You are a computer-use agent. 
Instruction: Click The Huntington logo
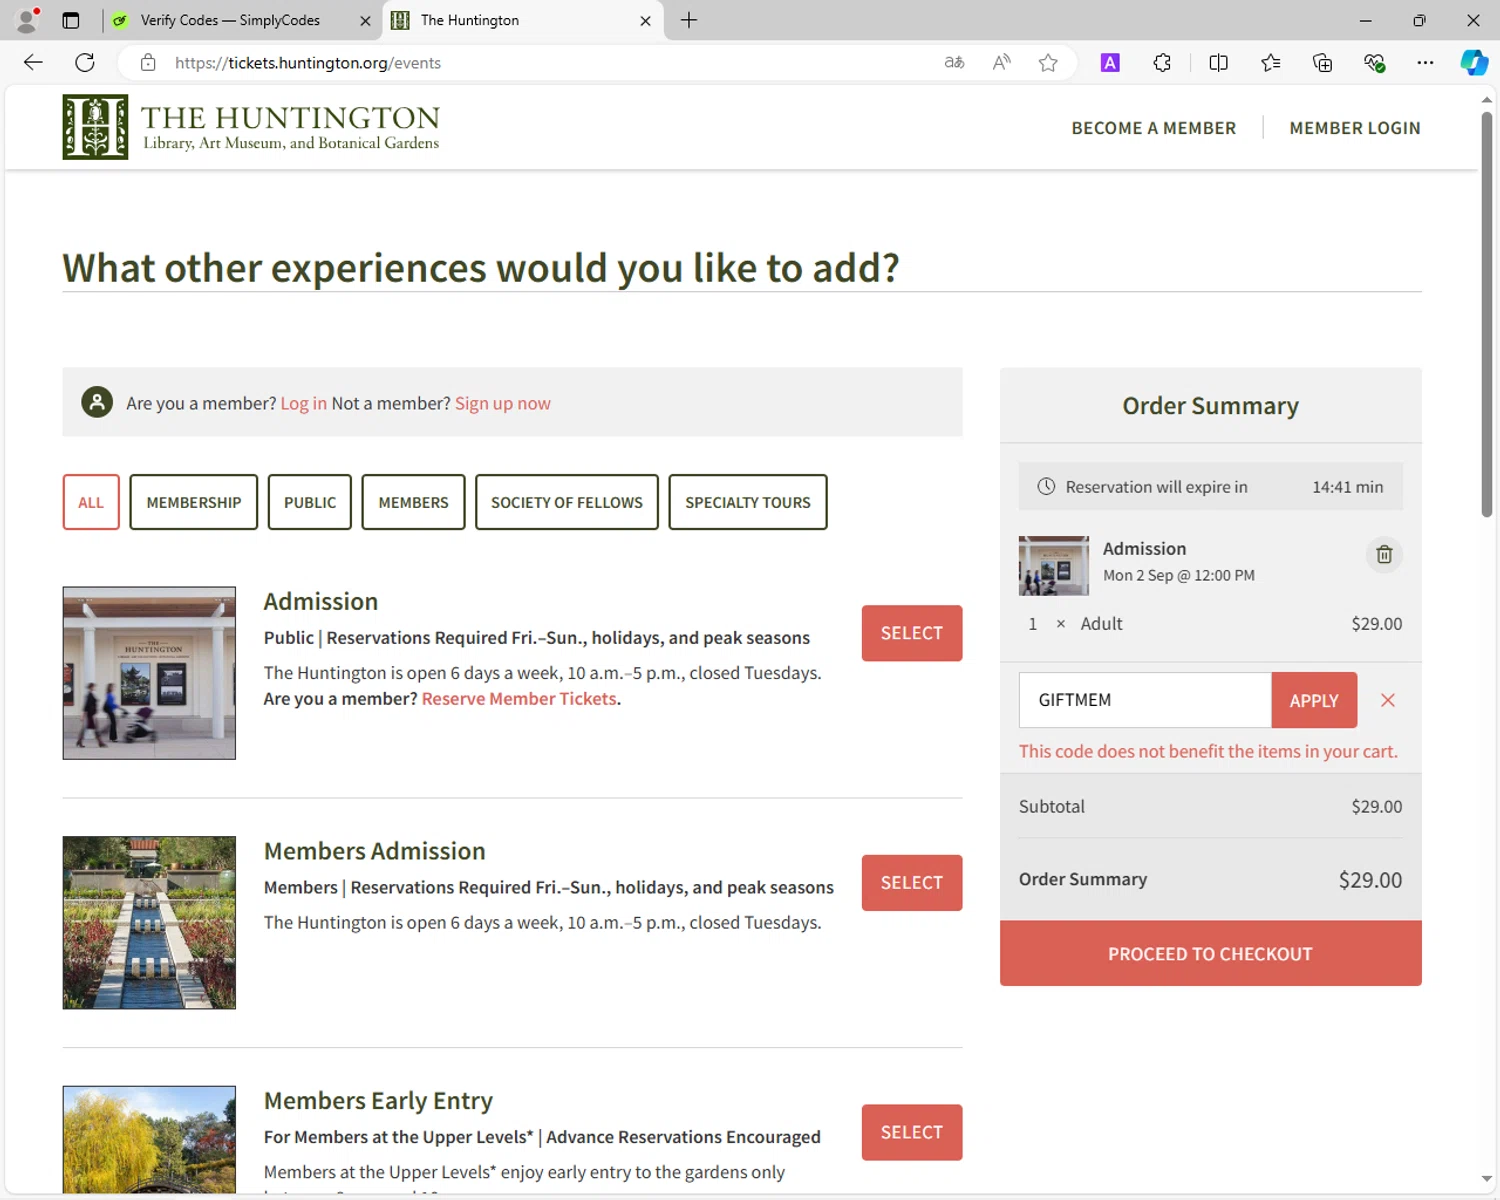click(x=251, y=127)
